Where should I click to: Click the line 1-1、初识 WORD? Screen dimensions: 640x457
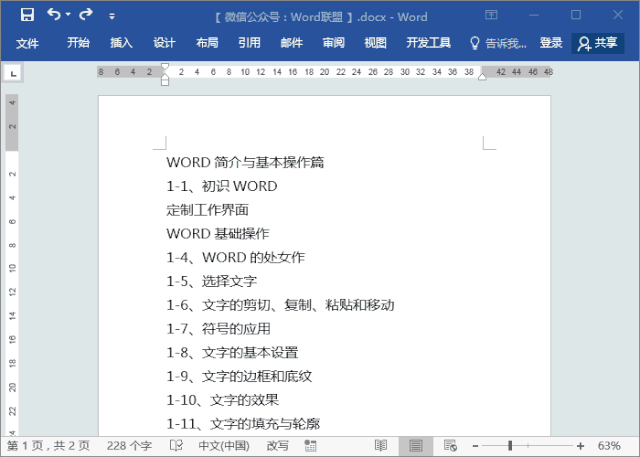(222, 186)
